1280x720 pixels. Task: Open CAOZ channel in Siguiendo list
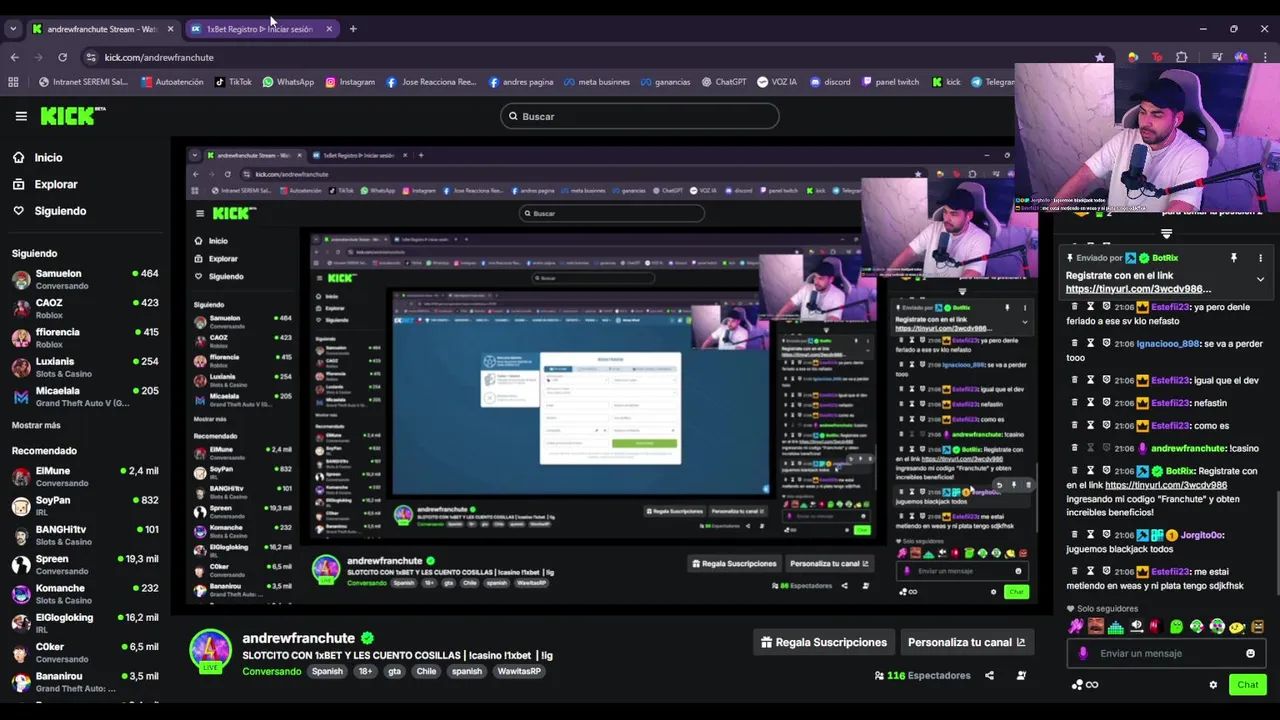pyautogui.click(x=85, y=308)
